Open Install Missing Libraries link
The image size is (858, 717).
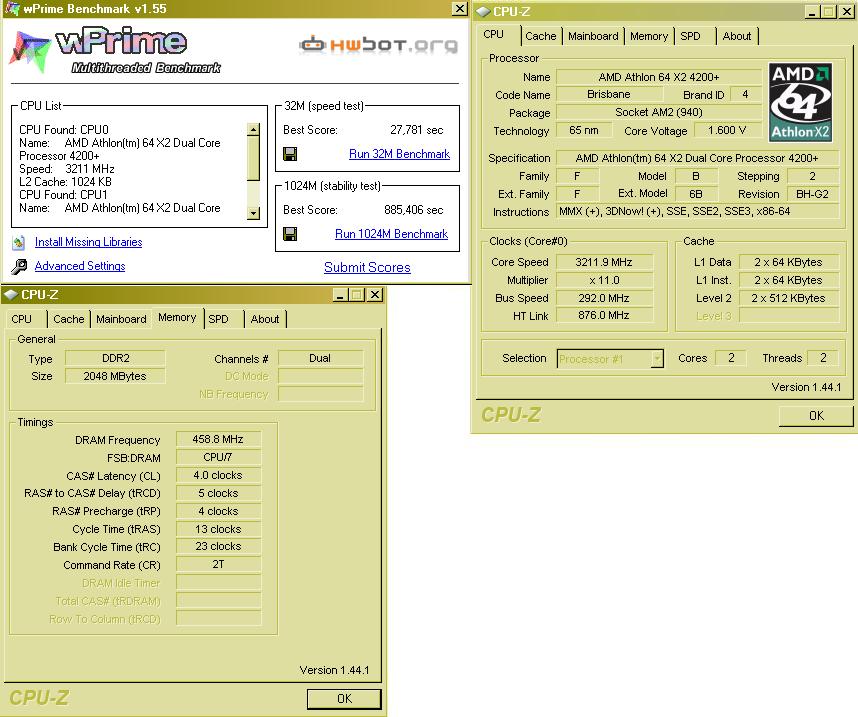coord(89,242)
